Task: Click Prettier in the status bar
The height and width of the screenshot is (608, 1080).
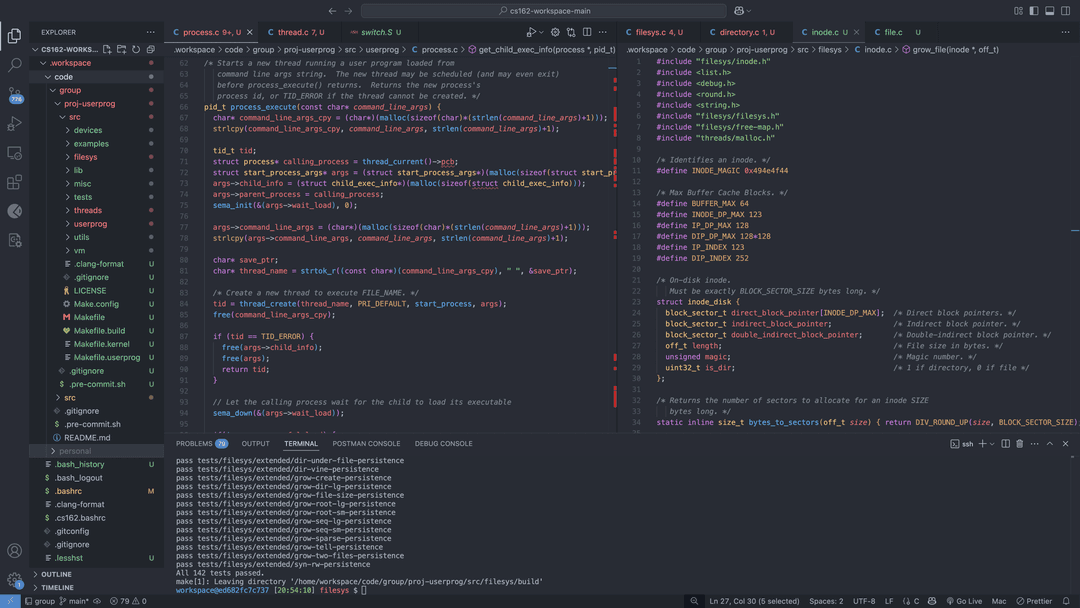Action: (x=1034, y=601)
